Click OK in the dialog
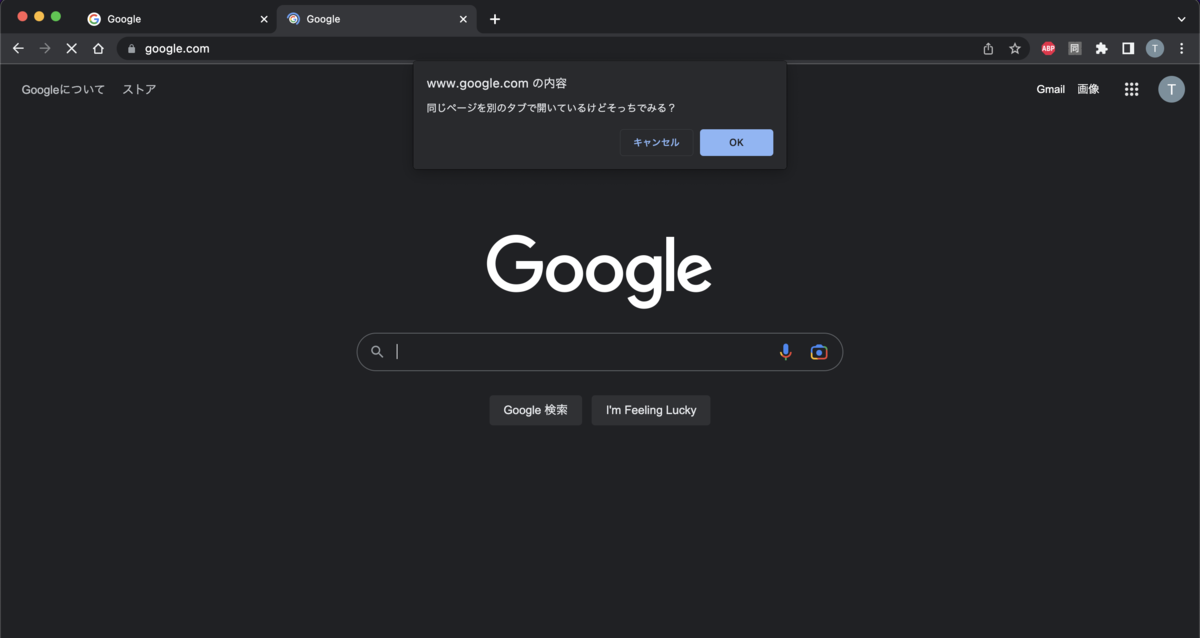1200x638 pixels. click(736, 142)
